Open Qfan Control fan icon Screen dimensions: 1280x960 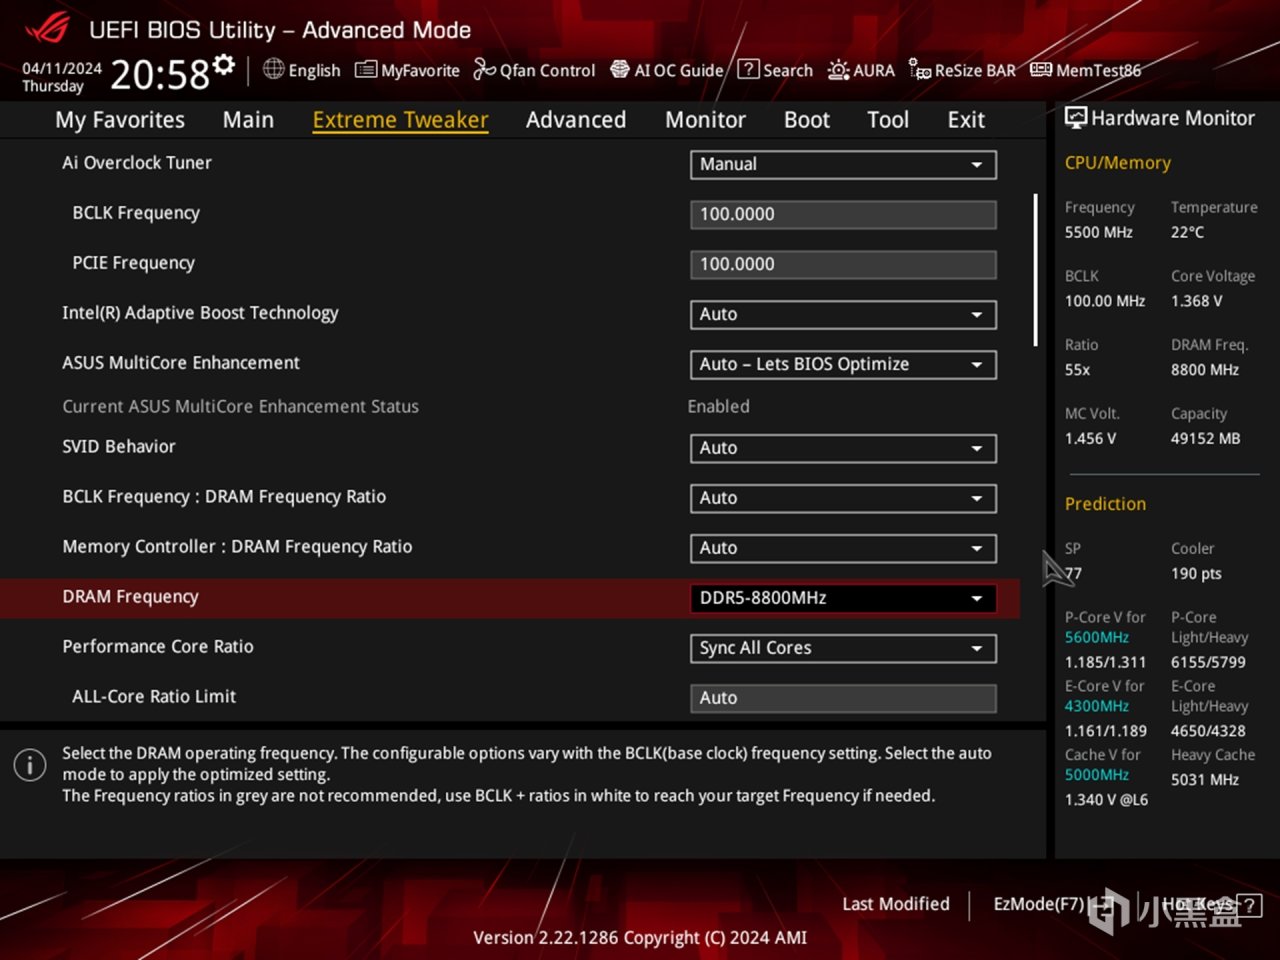pos(484,69)
